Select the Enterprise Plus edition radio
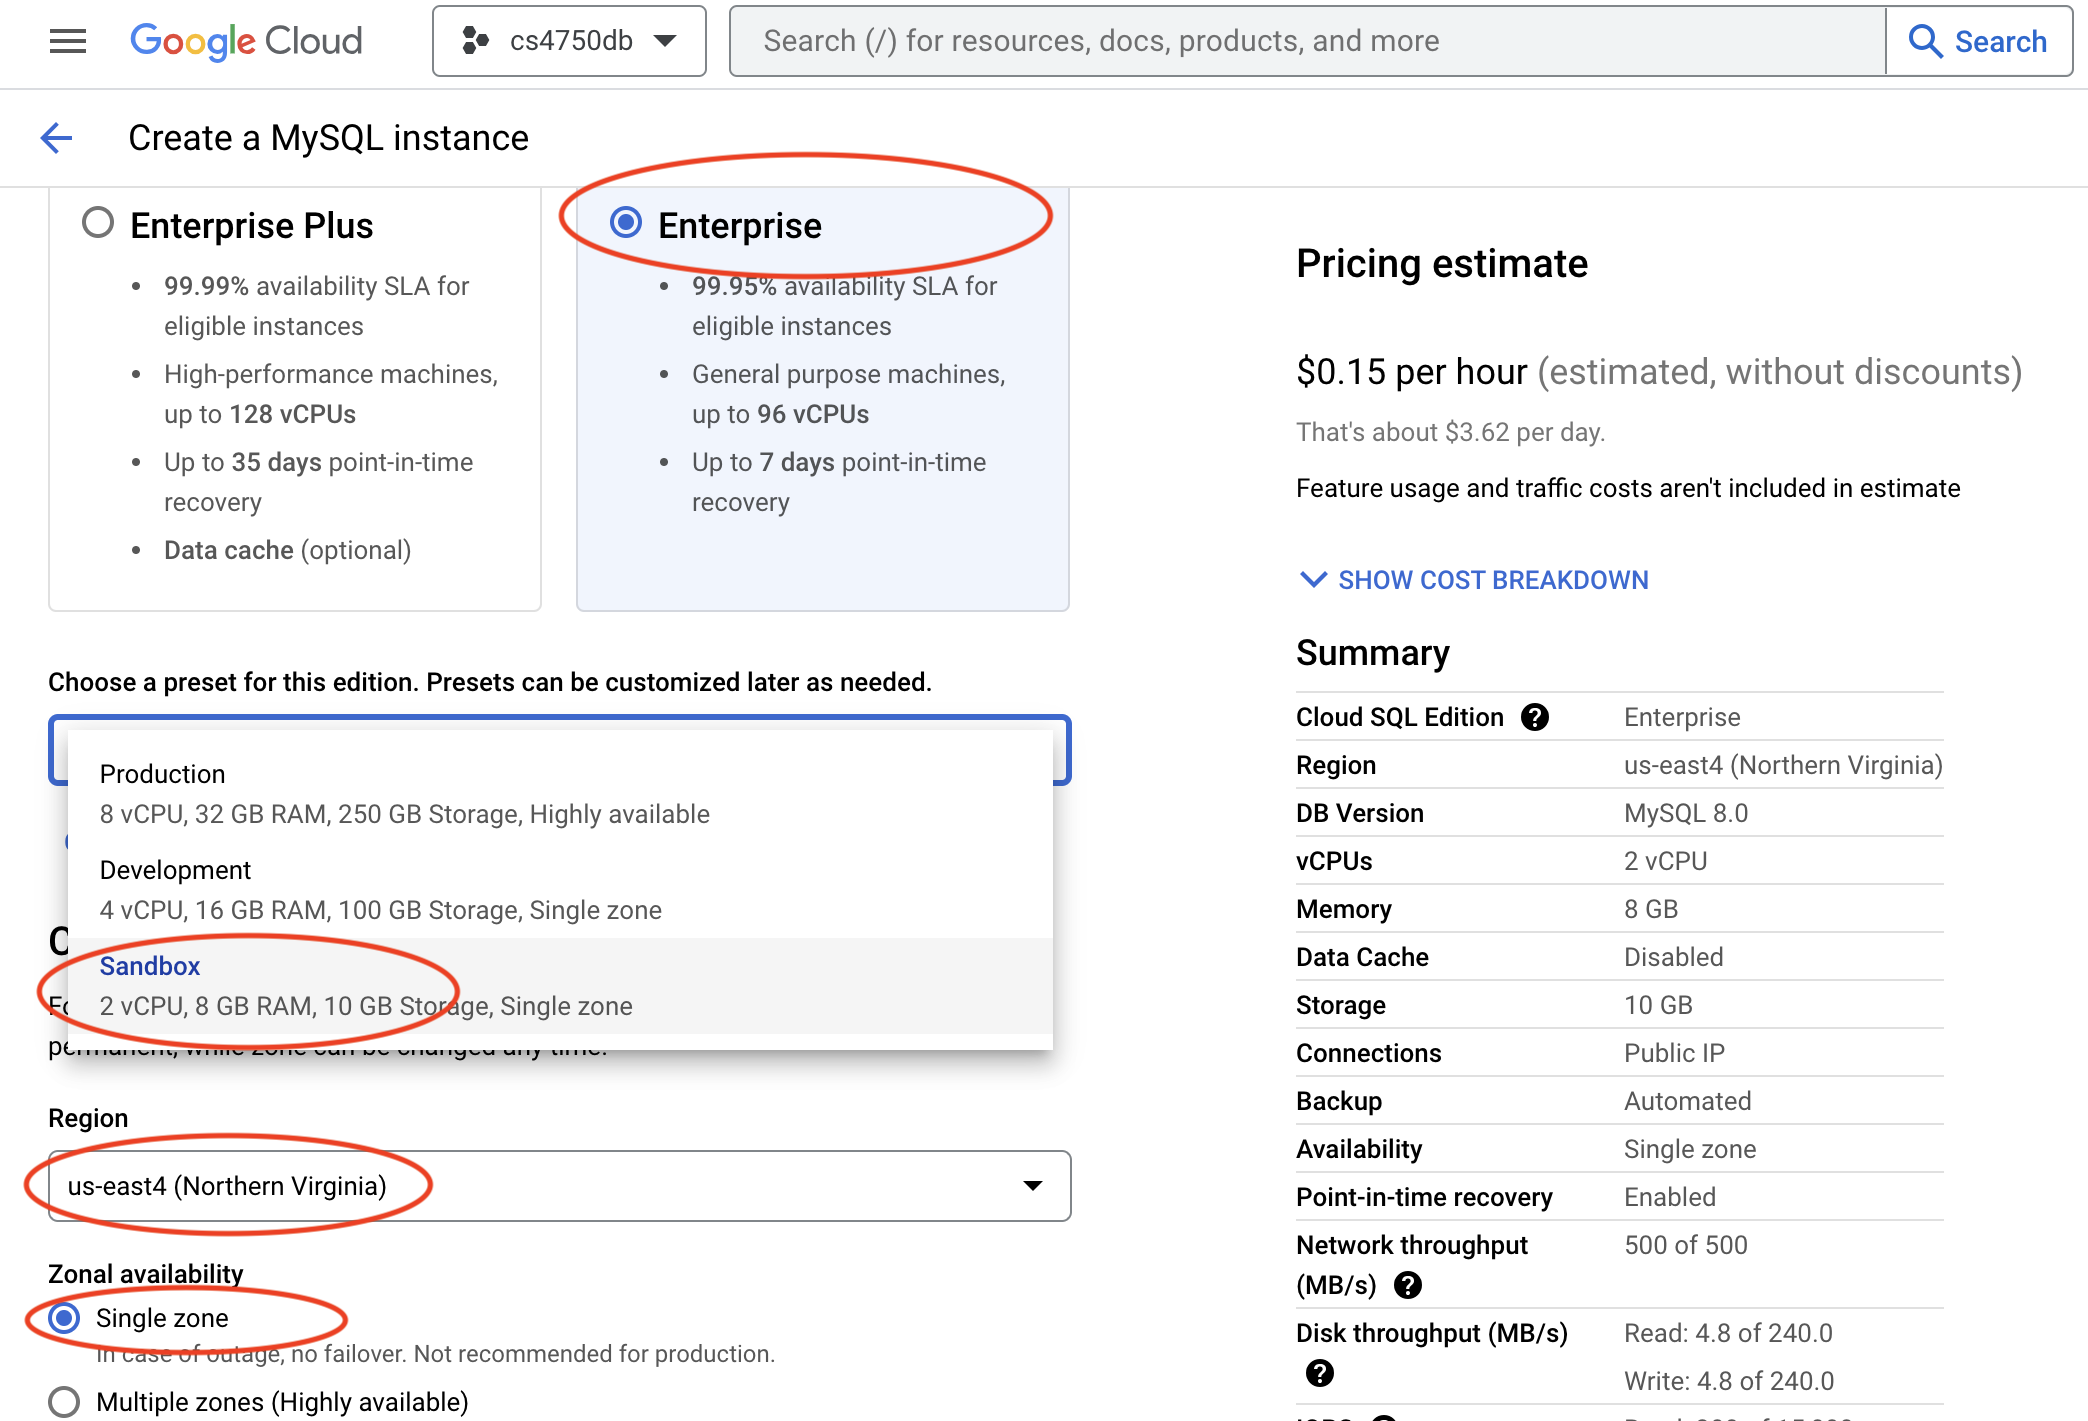Viewport: 2088px width, 1421px height. 98,223
